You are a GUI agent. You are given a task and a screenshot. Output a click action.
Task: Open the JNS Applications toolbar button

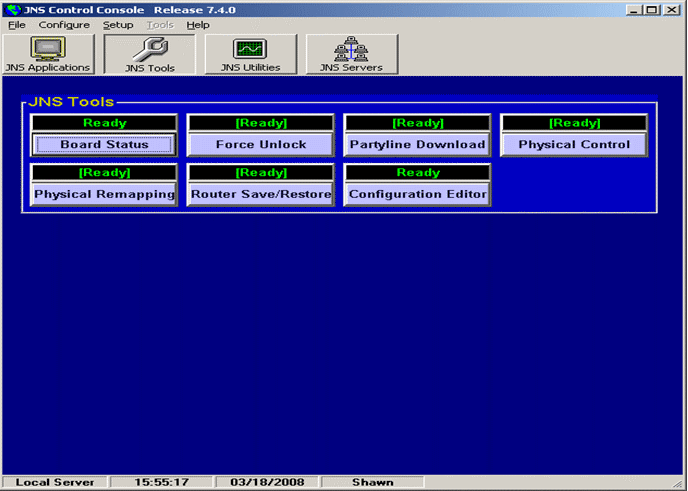pos(48,54)
